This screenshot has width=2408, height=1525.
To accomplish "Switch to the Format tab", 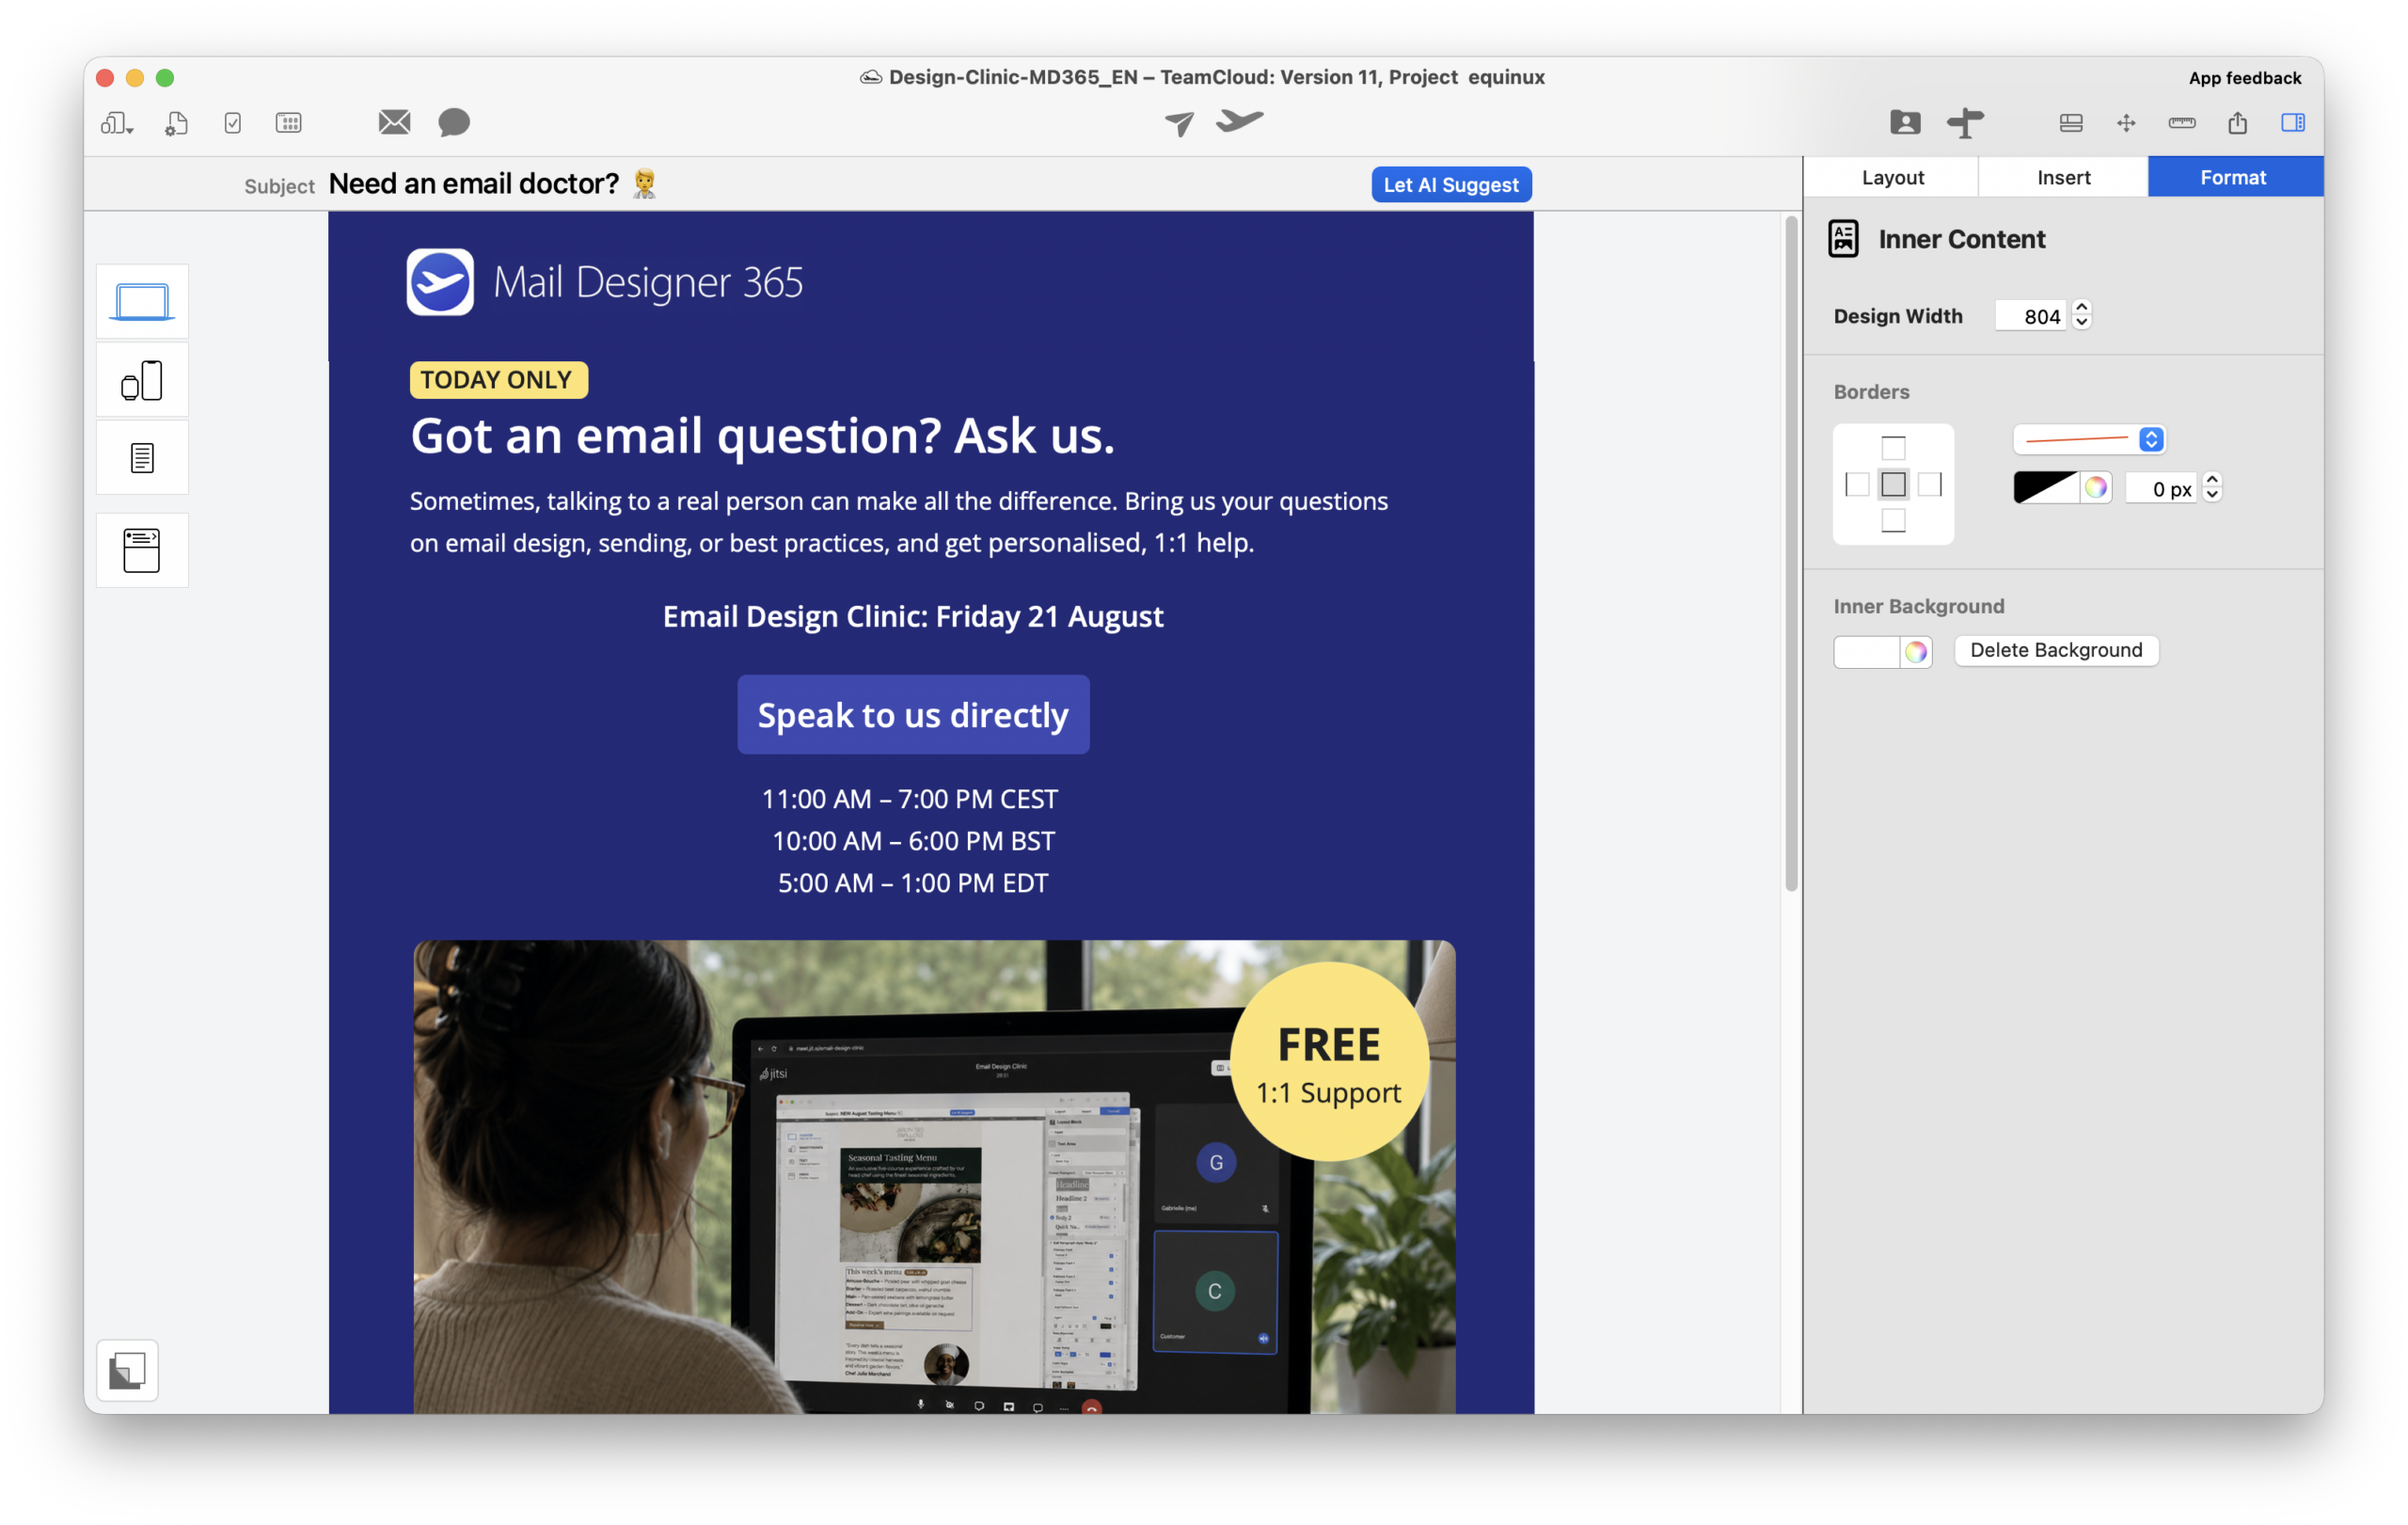I will [2235, 177].
